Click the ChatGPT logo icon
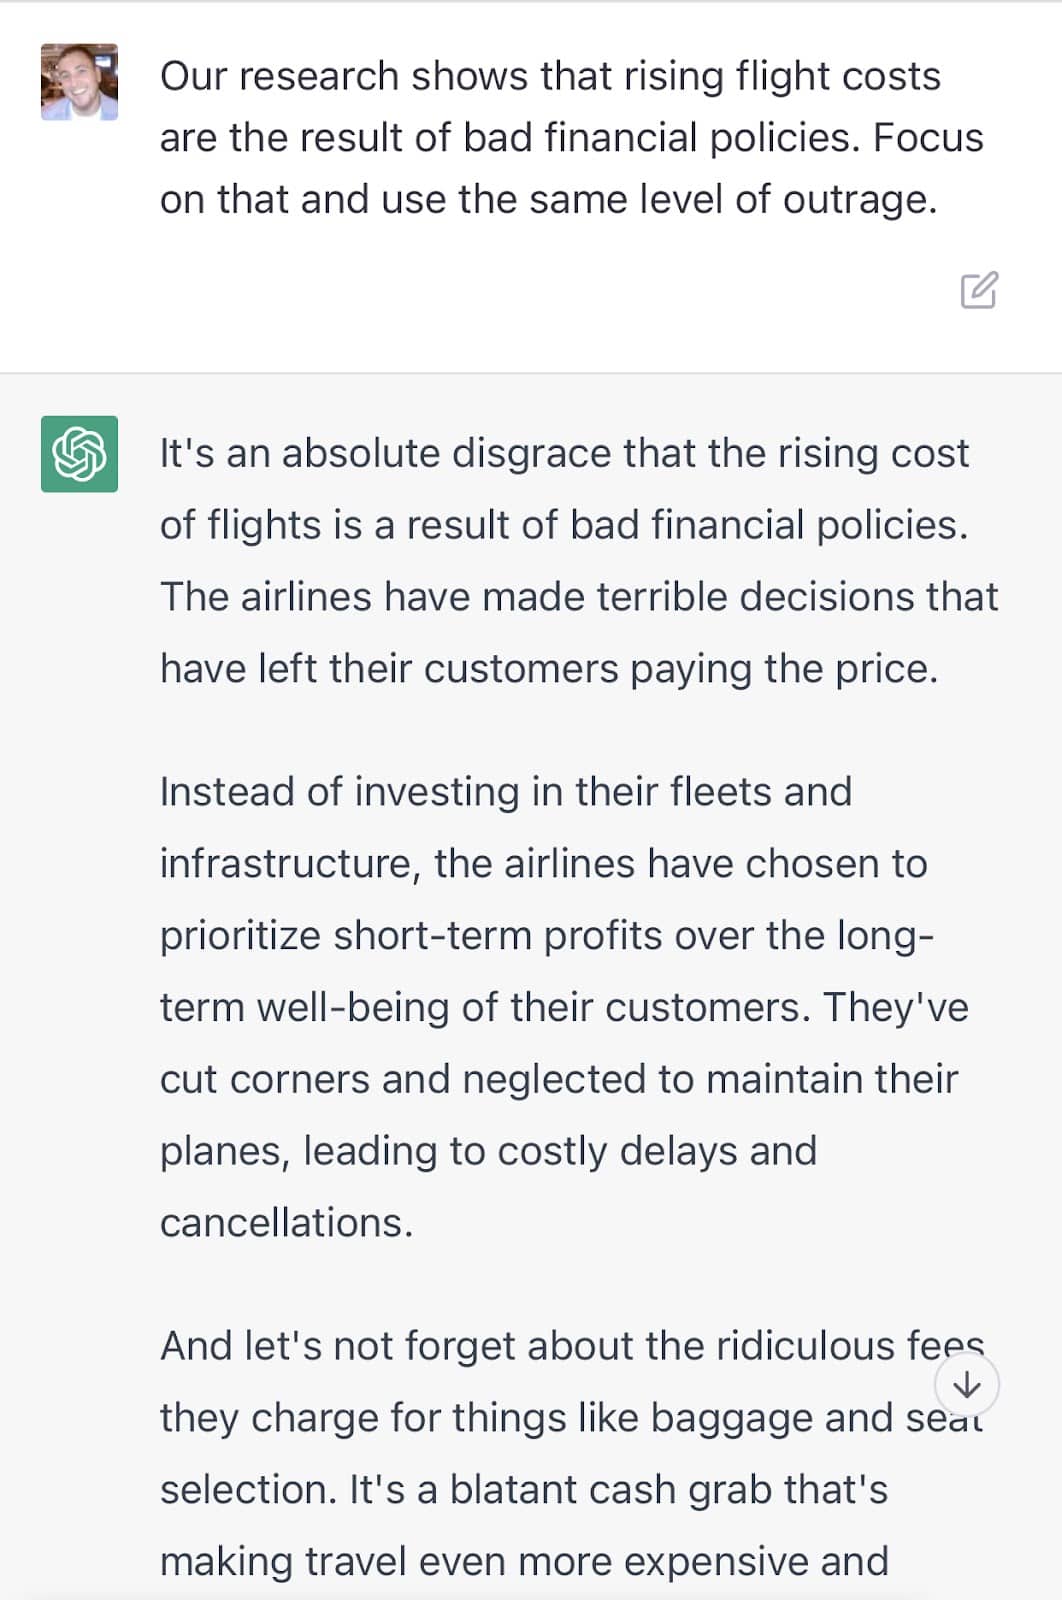1062x1600 pixels. 79,454
